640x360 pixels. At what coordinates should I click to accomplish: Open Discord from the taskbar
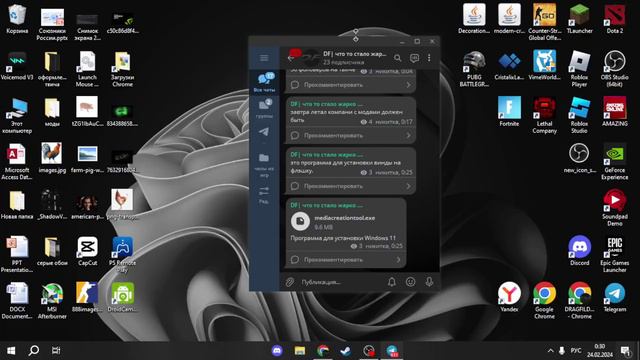(277, 351)
